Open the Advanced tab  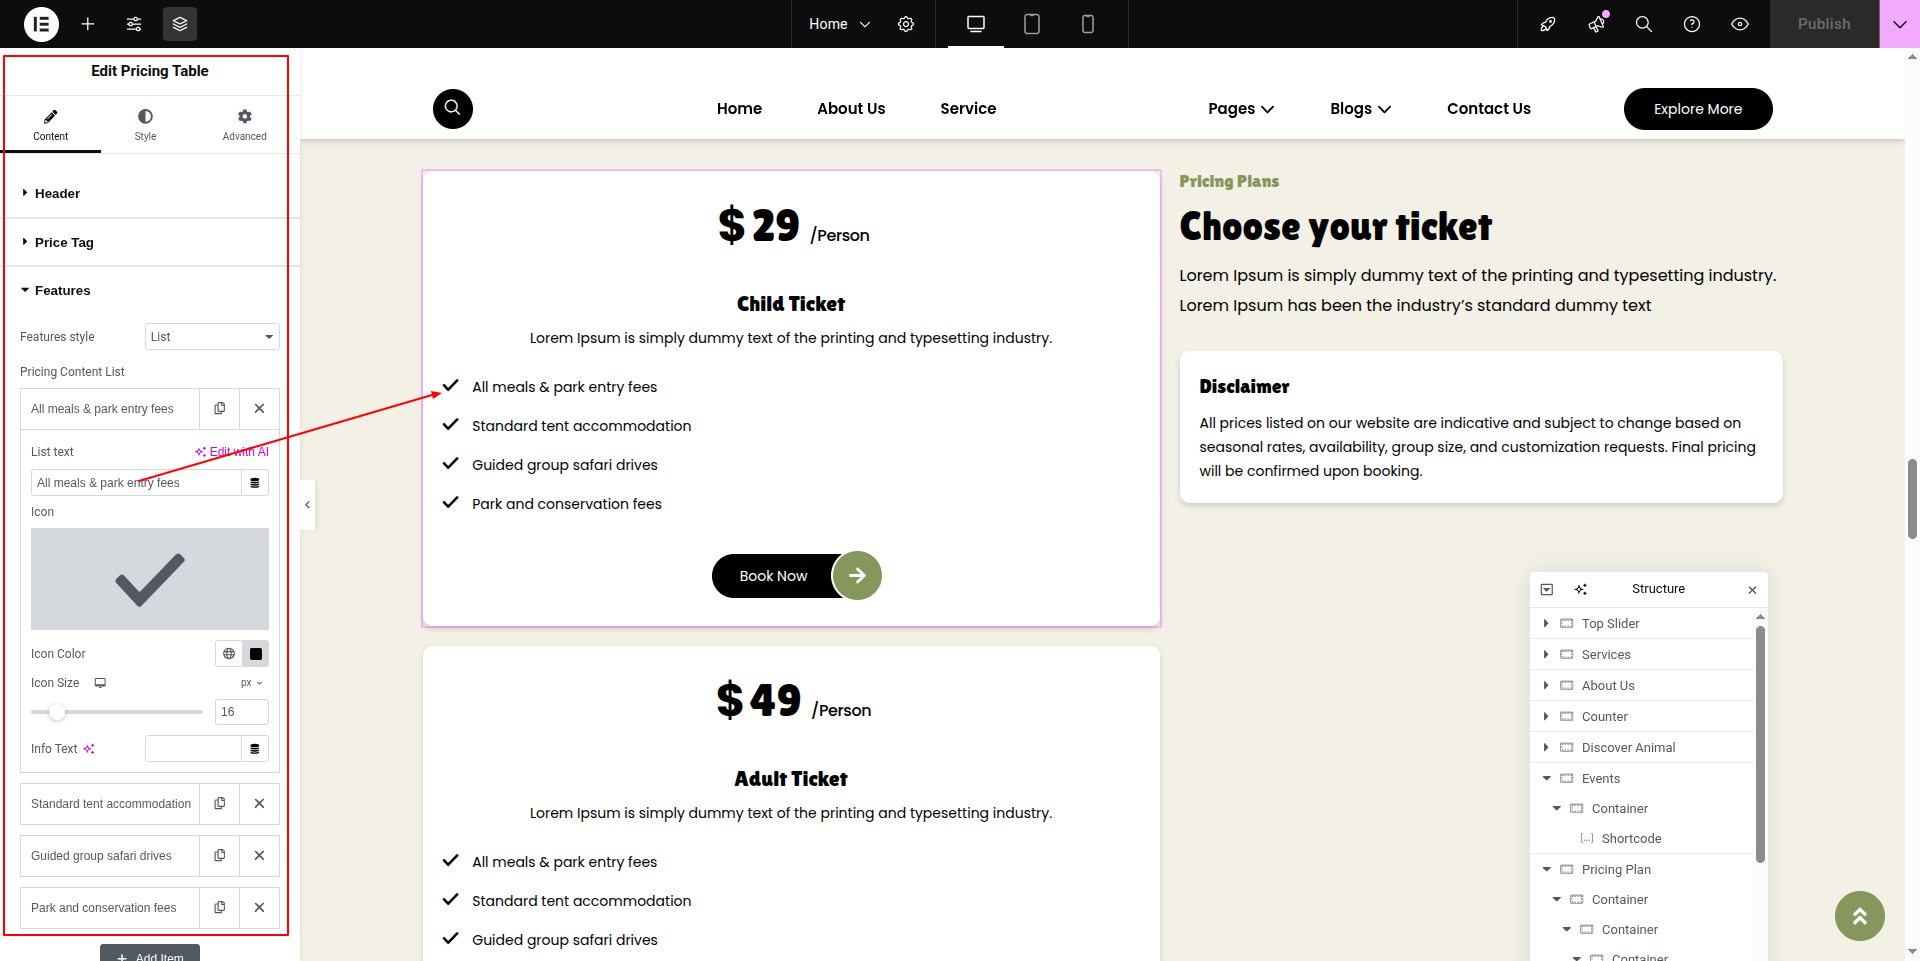(244, 125)
